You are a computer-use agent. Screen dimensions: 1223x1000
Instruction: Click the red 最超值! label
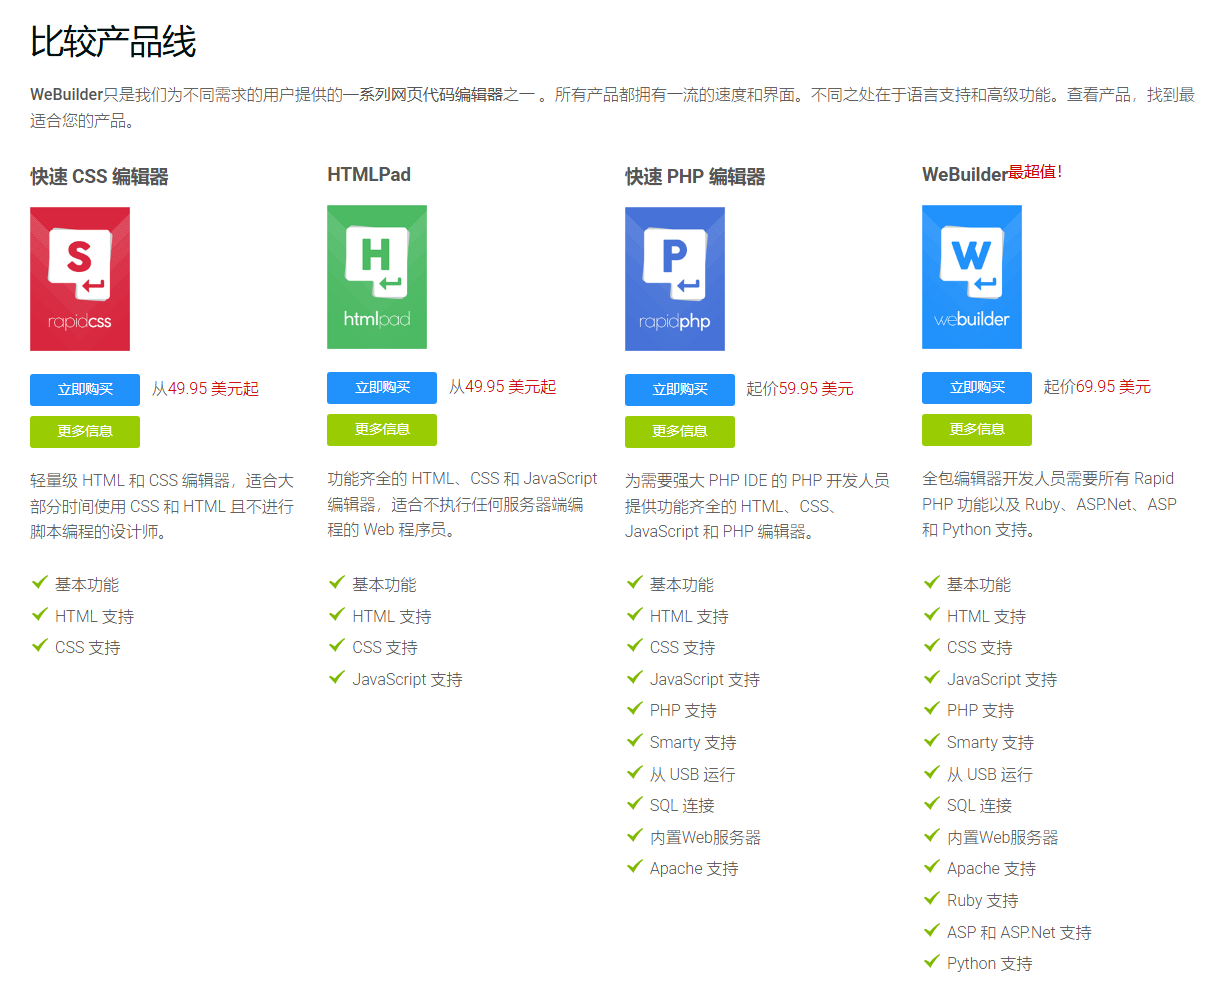pyautogui.click(x=1035, y=172)
